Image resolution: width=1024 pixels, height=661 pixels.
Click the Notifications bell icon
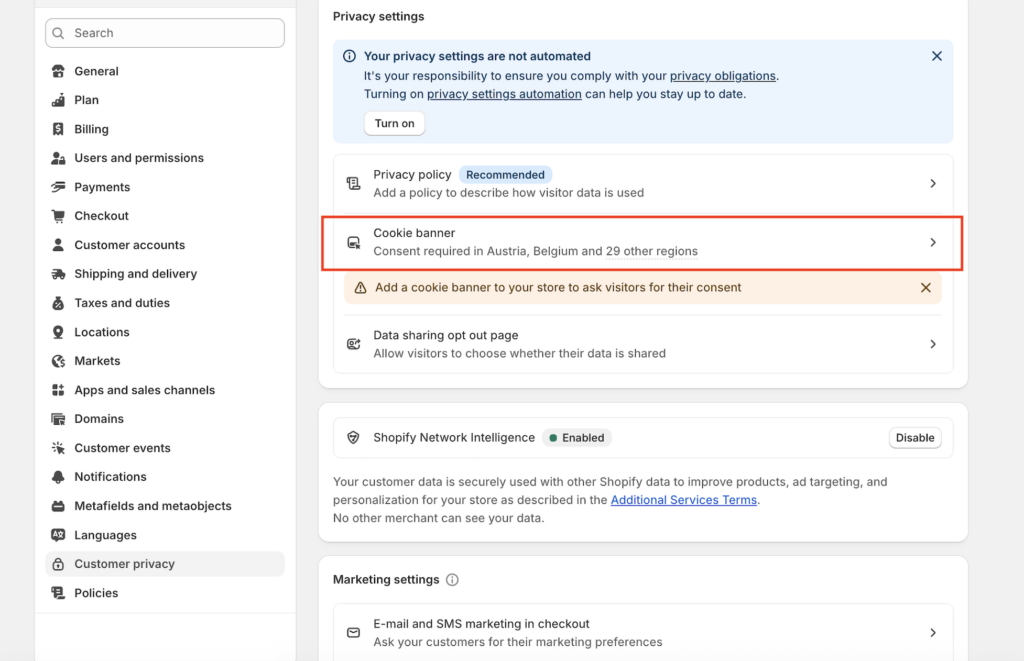pyautogui.click(x=58, y=477)
